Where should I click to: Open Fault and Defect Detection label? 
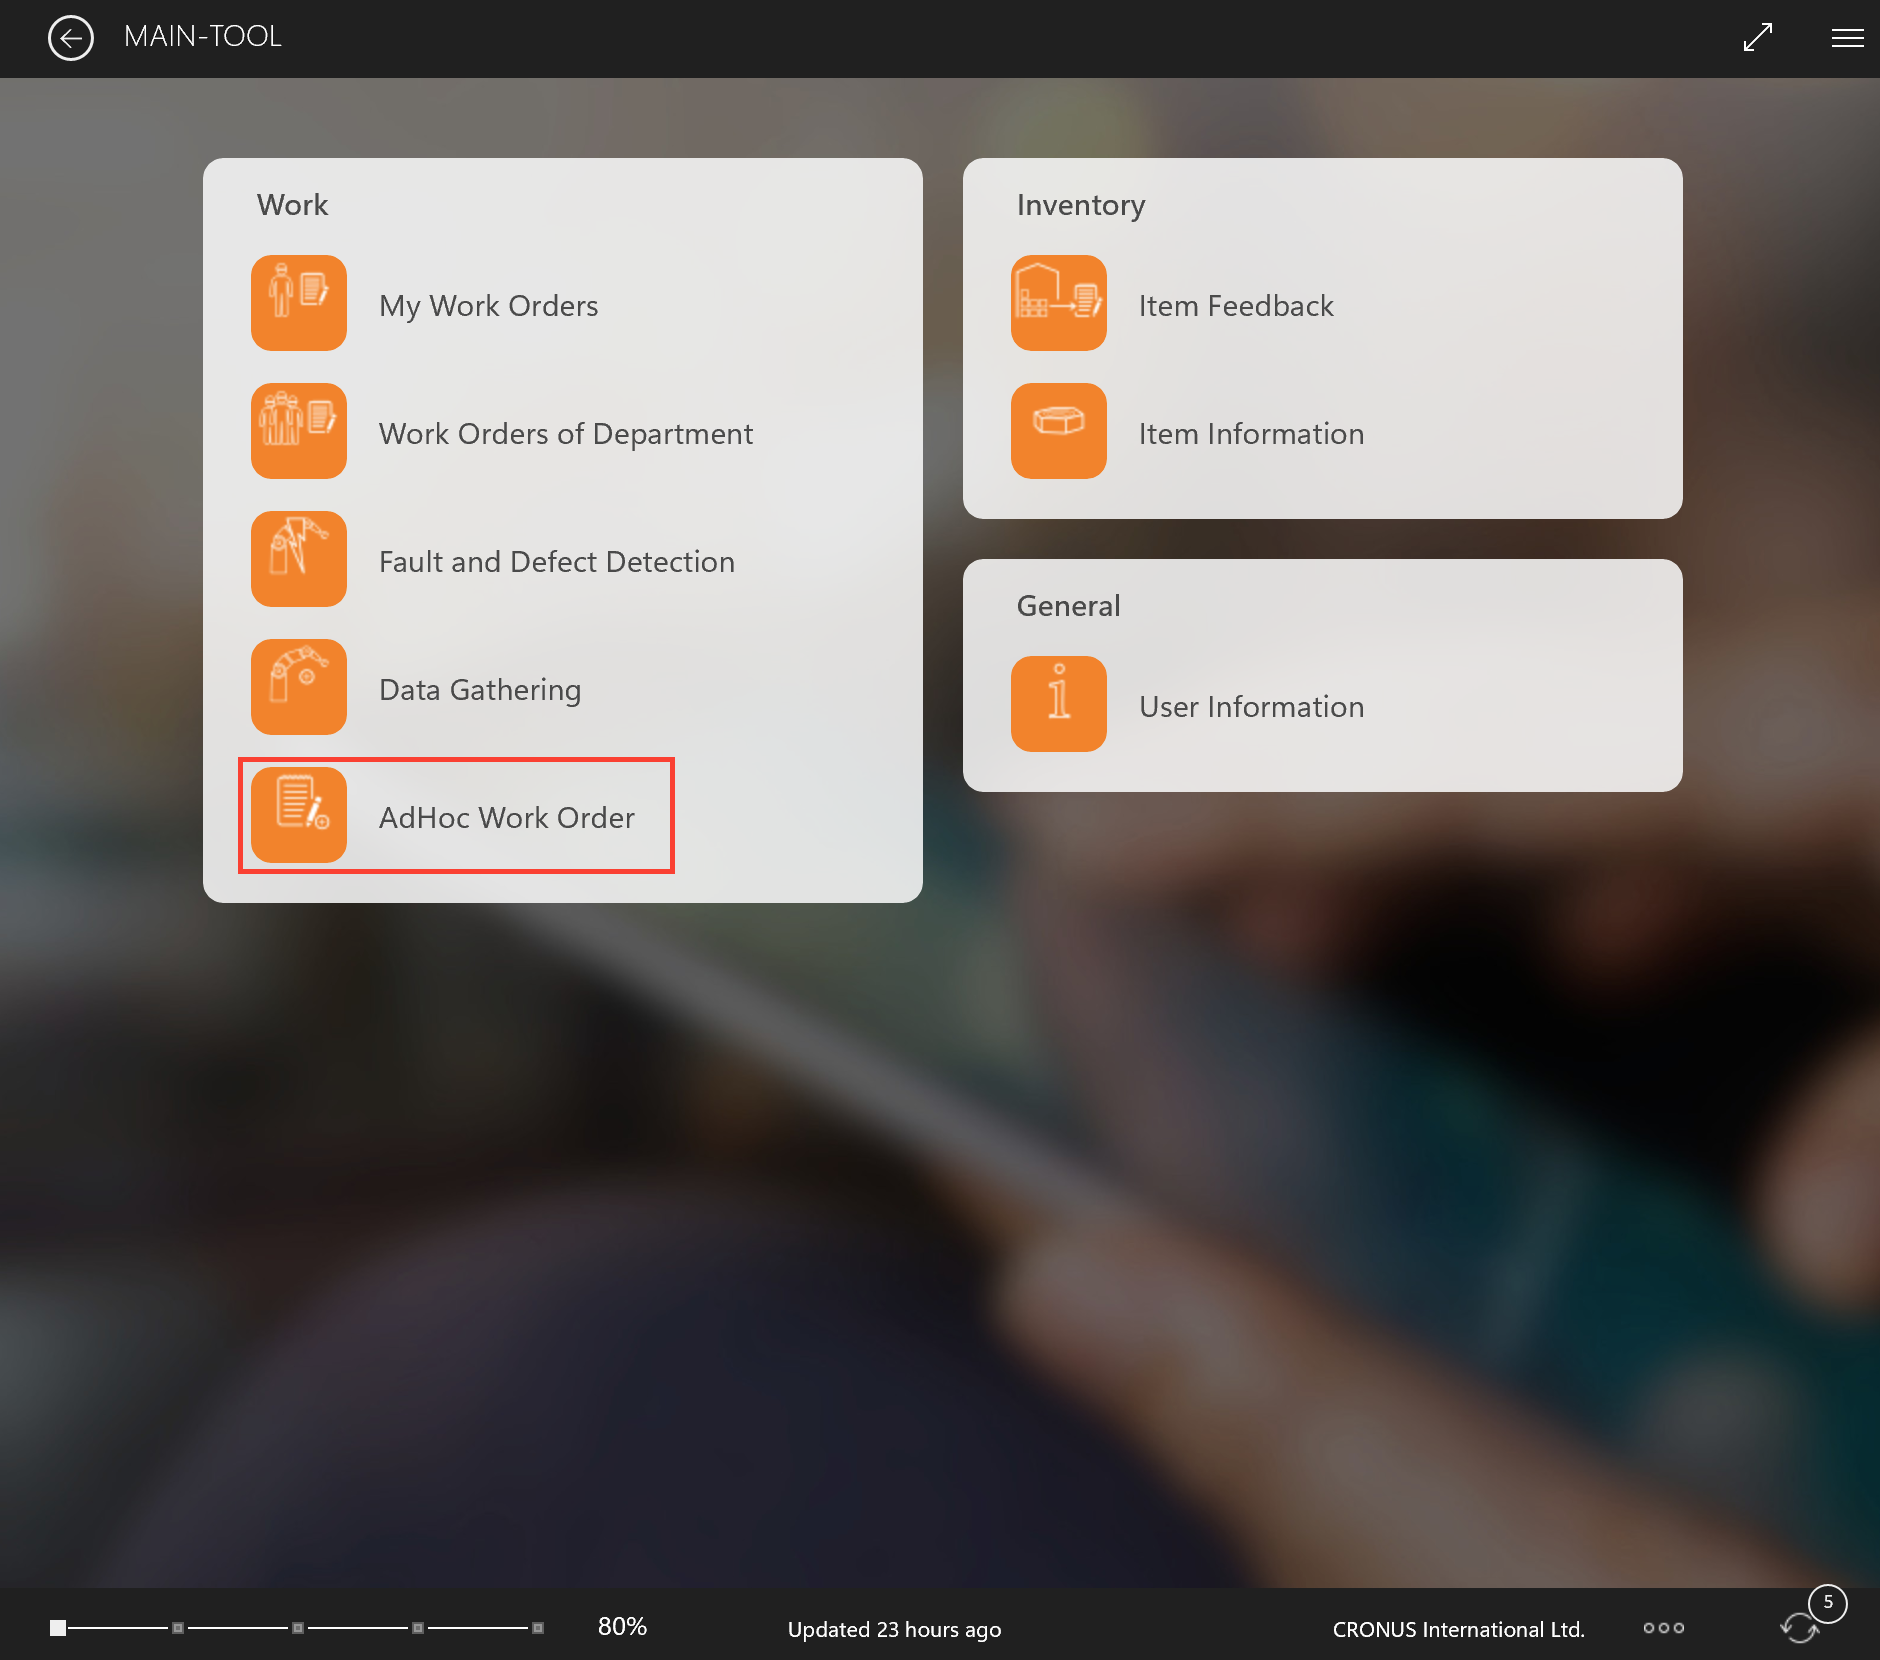(x=557, y=562)
